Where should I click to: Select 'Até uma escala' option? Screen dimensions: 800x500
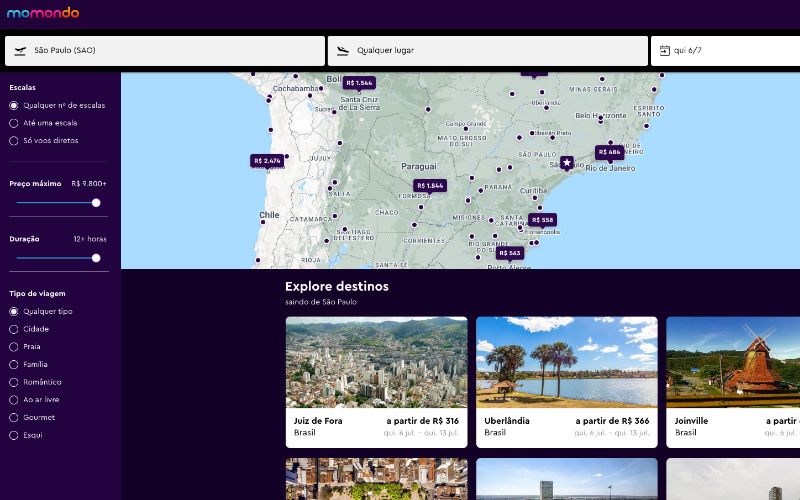(43, 123)
